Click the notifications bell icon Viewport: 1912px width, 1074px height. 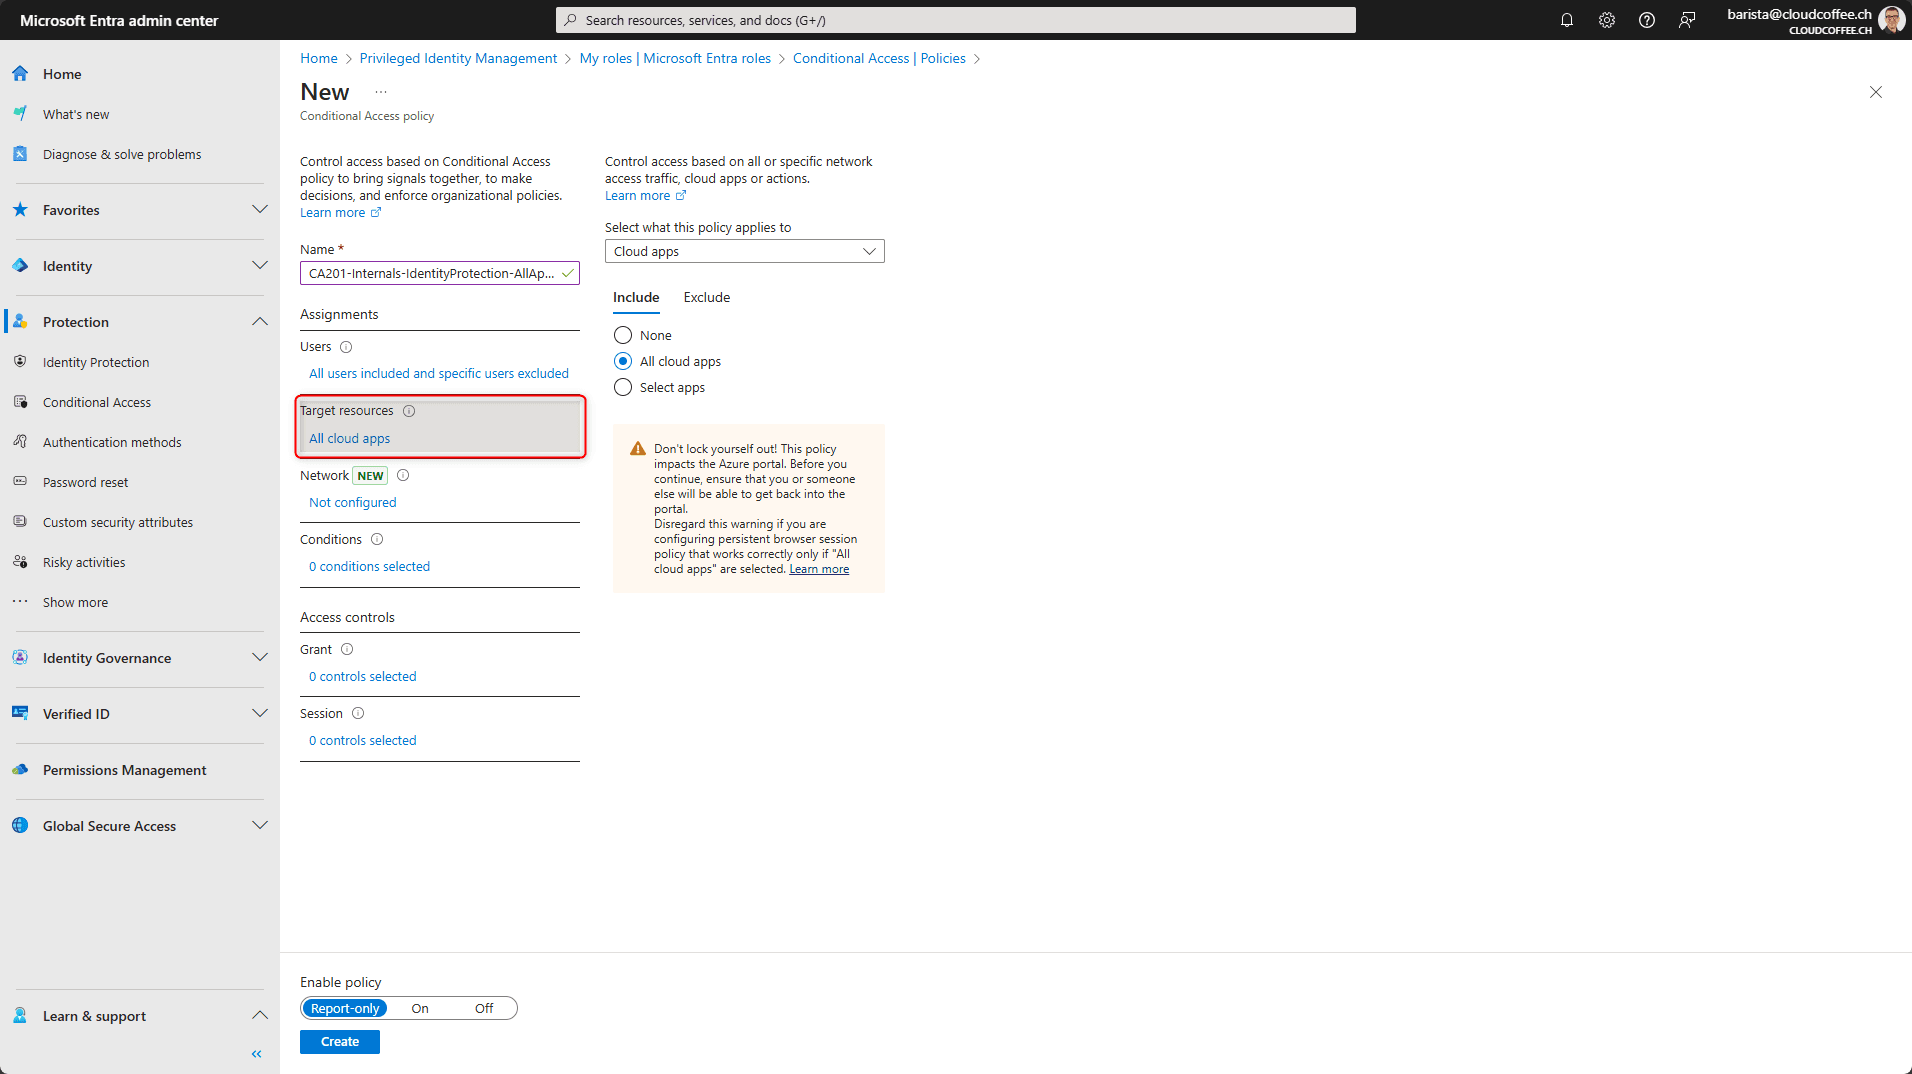click(1567, 19)
